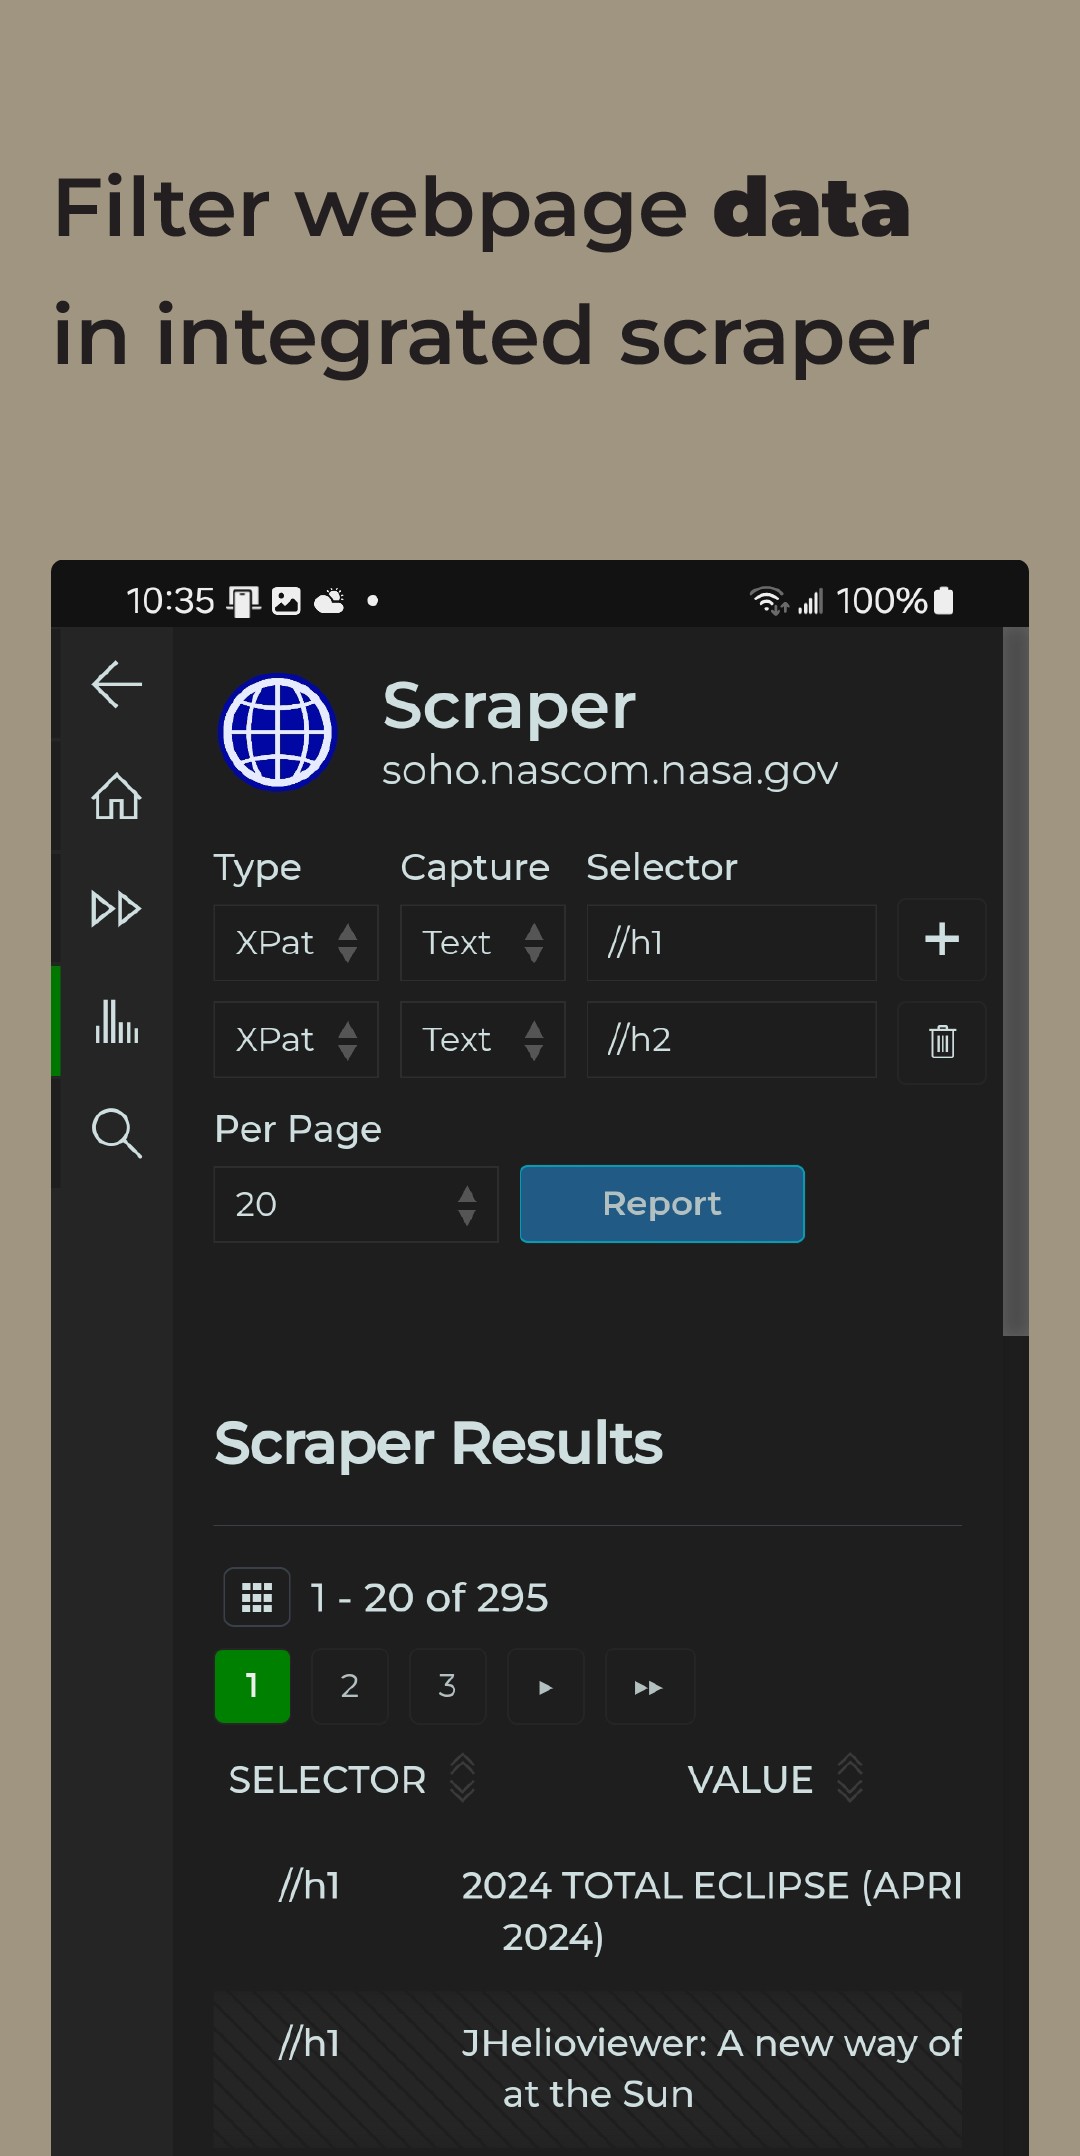
Task: Tap the back arrow in sidebar
Action: click(x=116, y=685)
